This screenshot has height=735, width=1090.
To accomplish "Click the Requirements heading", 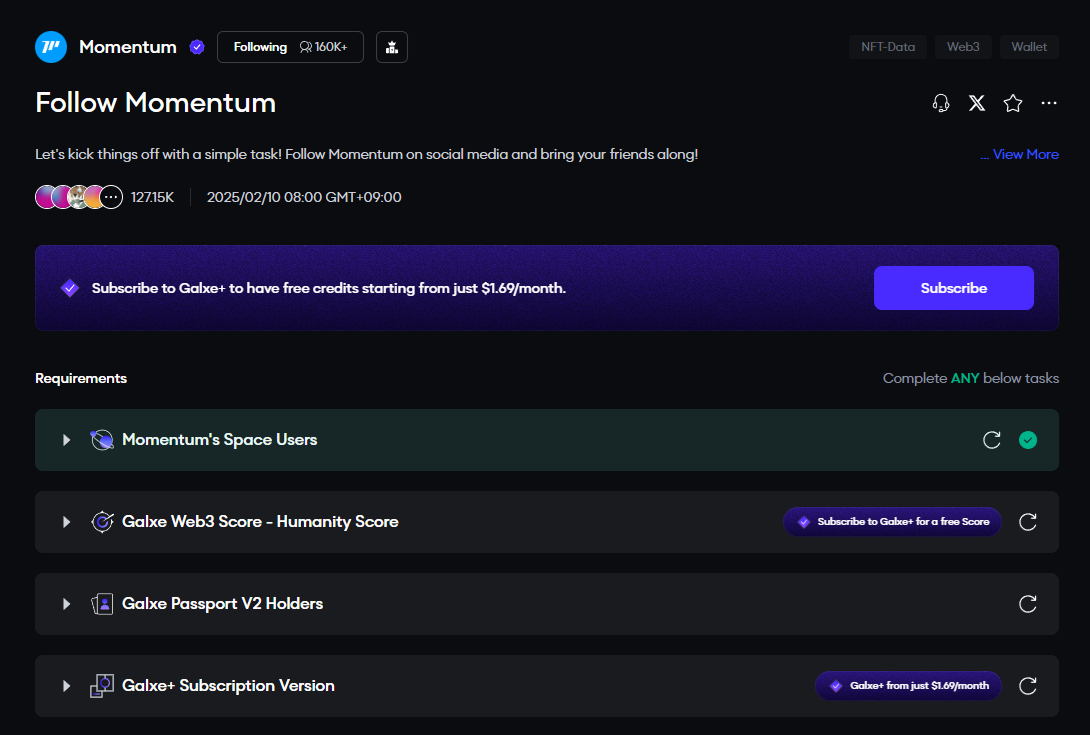I will pos(81,378).
